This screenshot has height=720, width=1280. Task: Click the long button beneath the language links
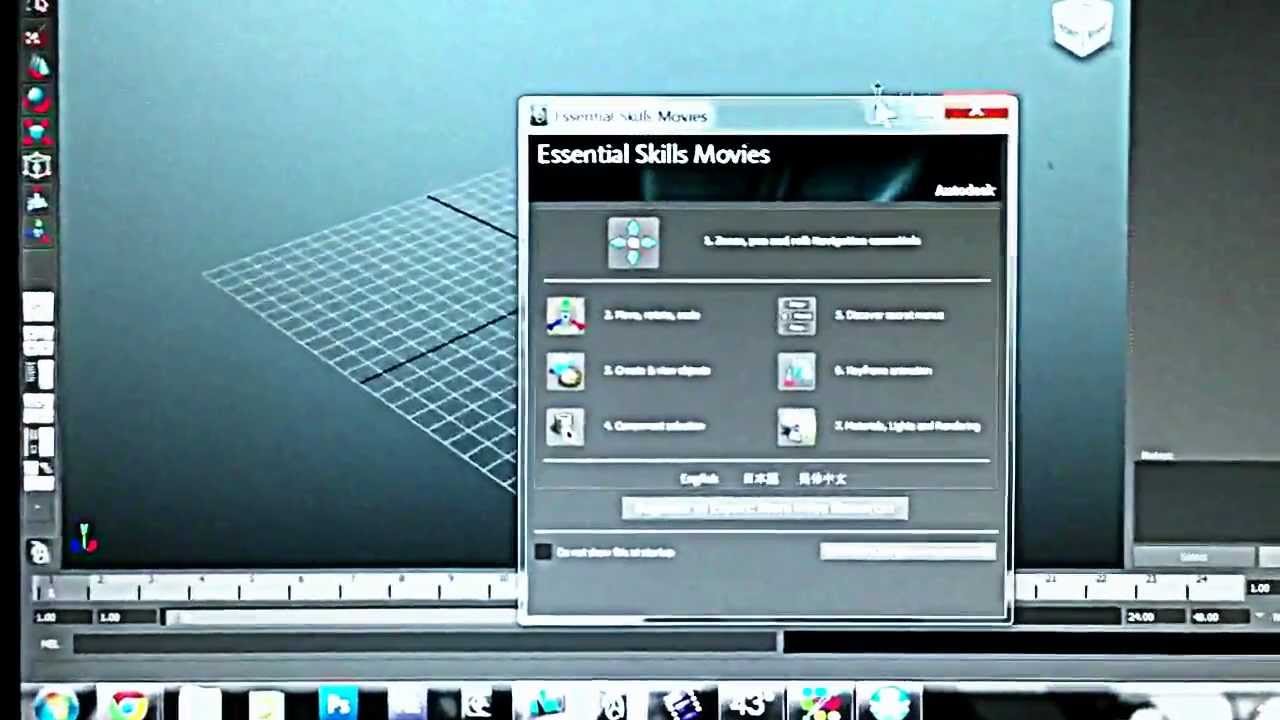tap(765, 509)
